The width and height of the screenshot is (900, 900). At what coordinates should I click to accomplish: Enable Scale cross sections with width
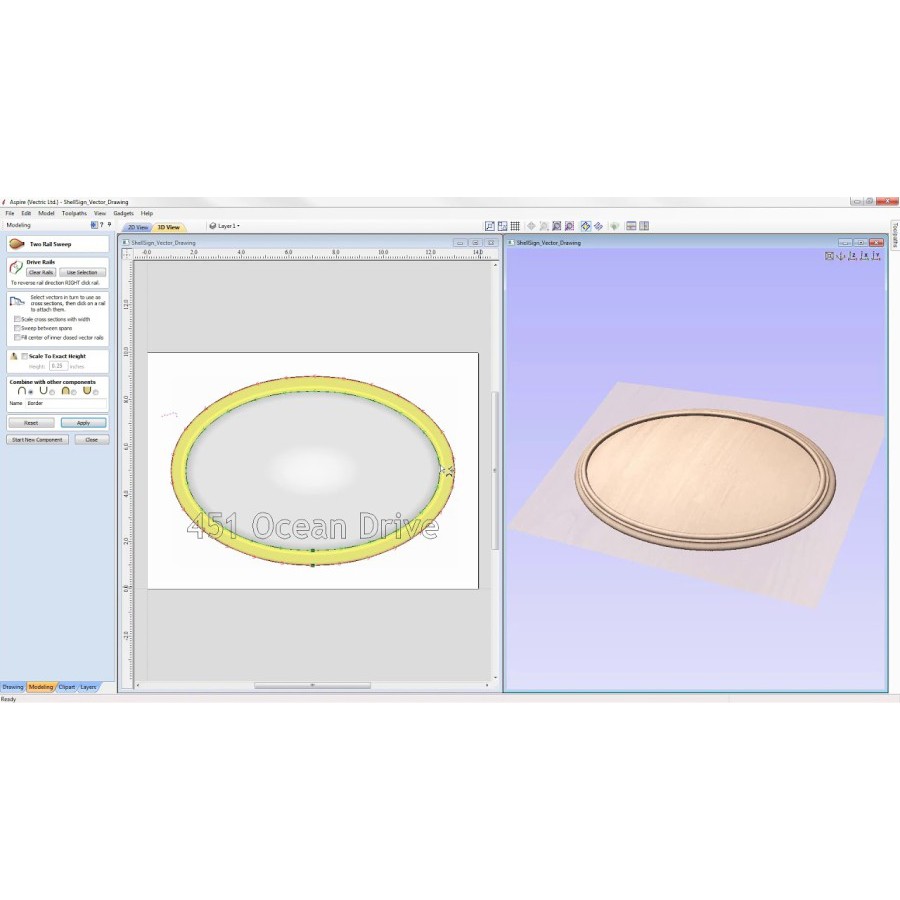tap(17, 319)
